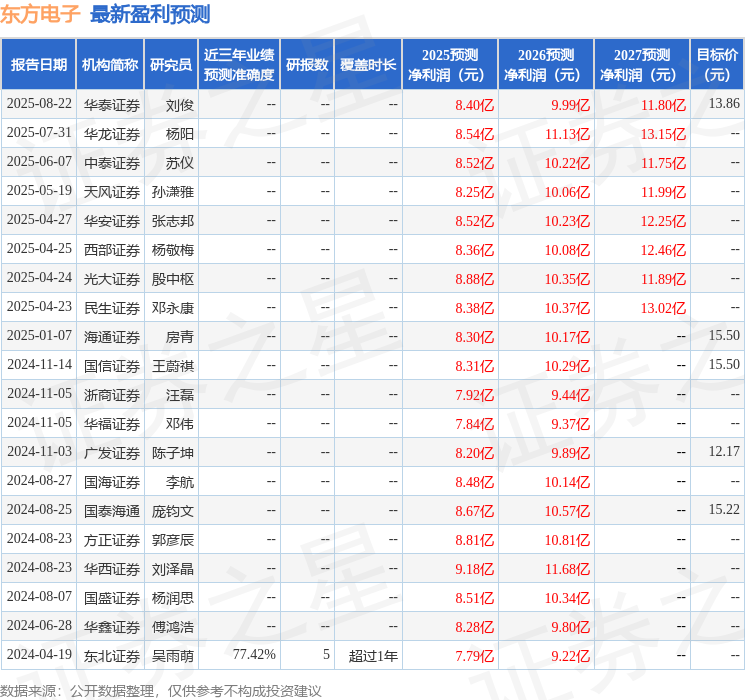Click 广发证券 institution cell
Image resolution: width=745 pixels, height=700 pixels.
(x=112, y=453)
